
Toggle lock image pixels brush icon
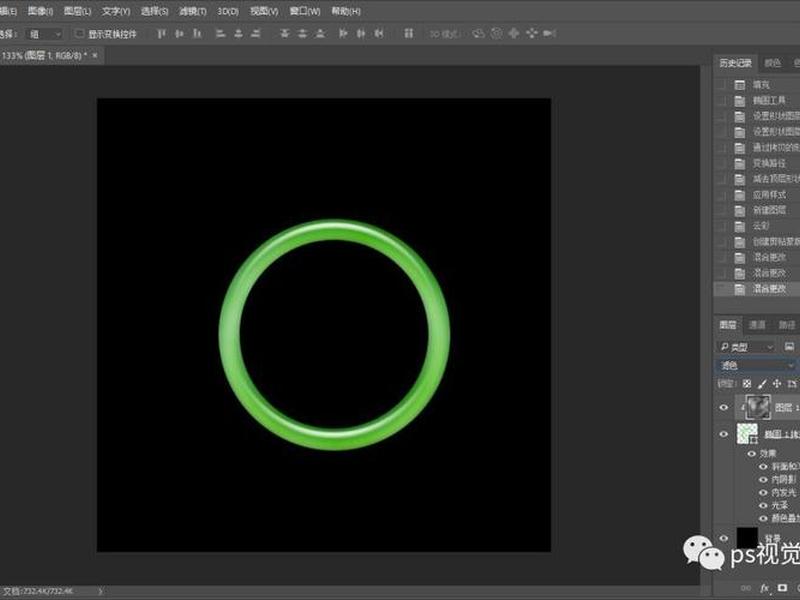pos(762,383)
